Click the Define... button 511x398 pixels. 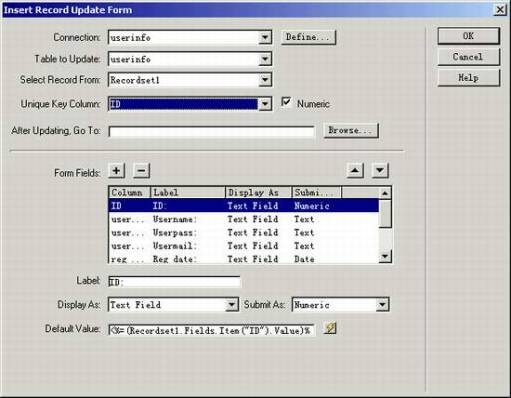coord(308,37)
